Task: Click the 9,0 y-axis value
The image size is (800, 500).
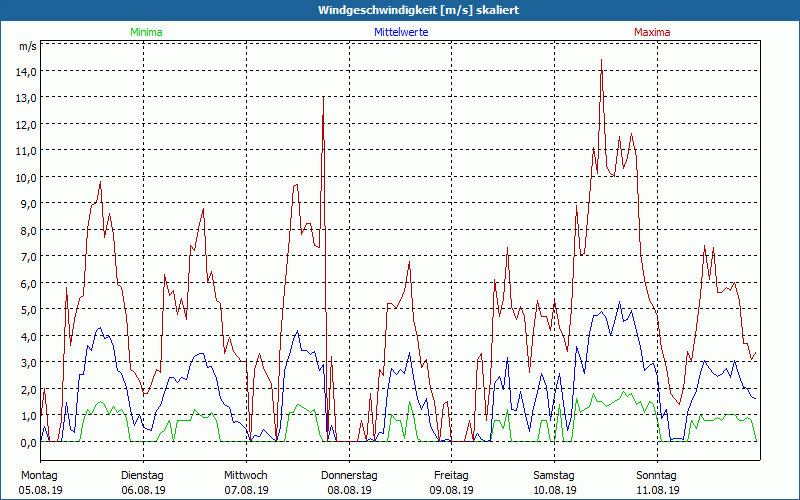Action: (x=30, y=204)
